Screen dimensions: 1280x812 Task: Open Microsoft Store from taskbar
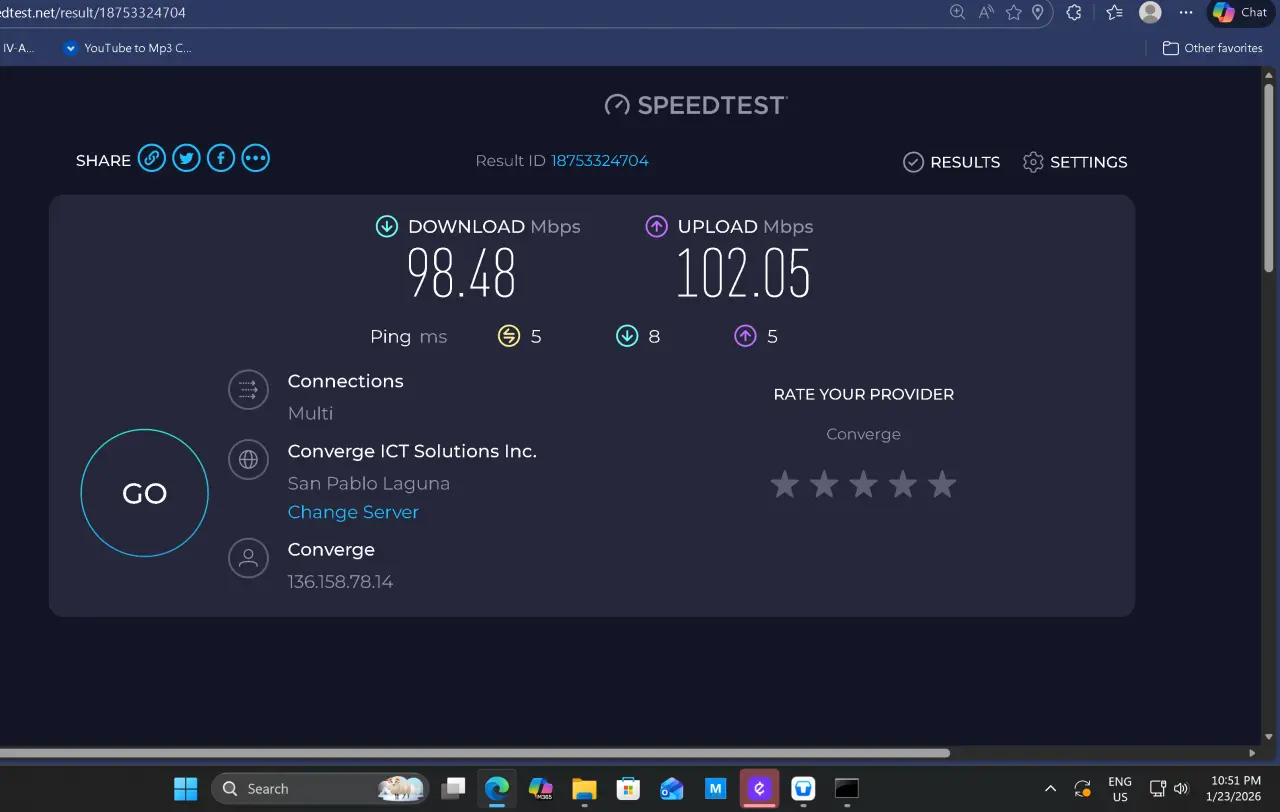pyautogui.click(x=628, y=789)
